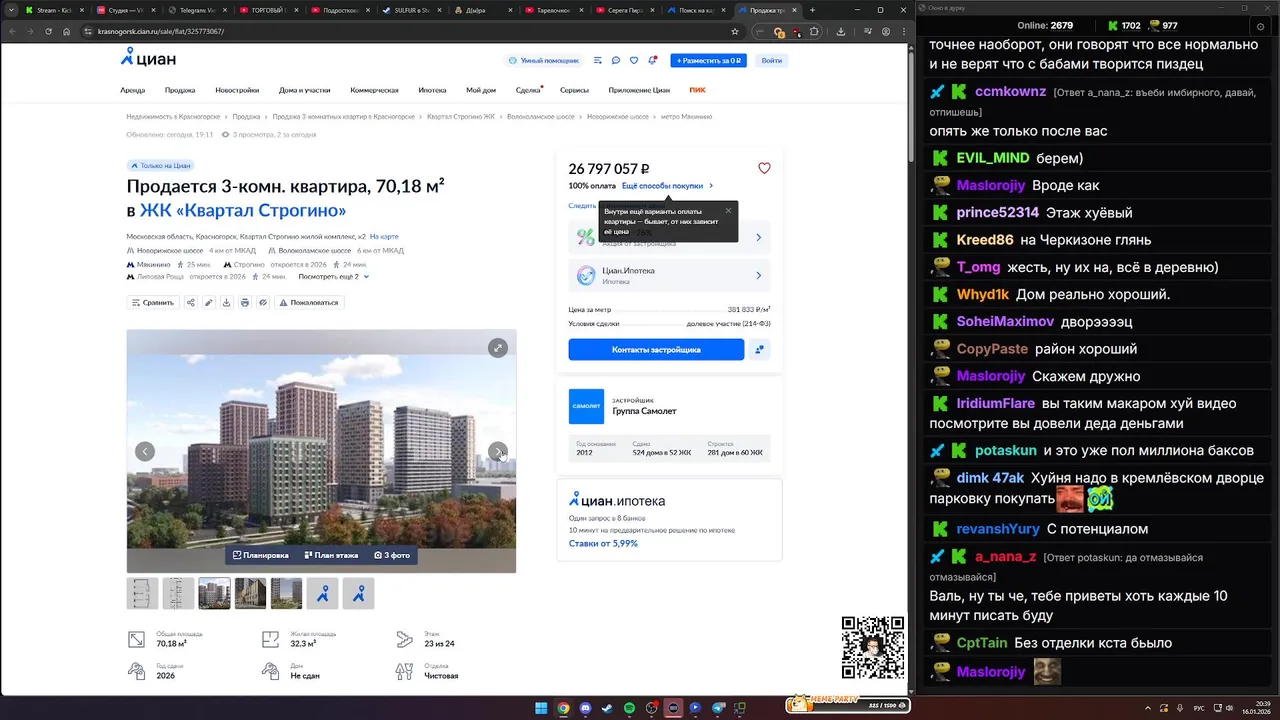Open notifications bell icon in Cian header
The width and height of the screenshot is (1280, 720).
click(652, 61)
